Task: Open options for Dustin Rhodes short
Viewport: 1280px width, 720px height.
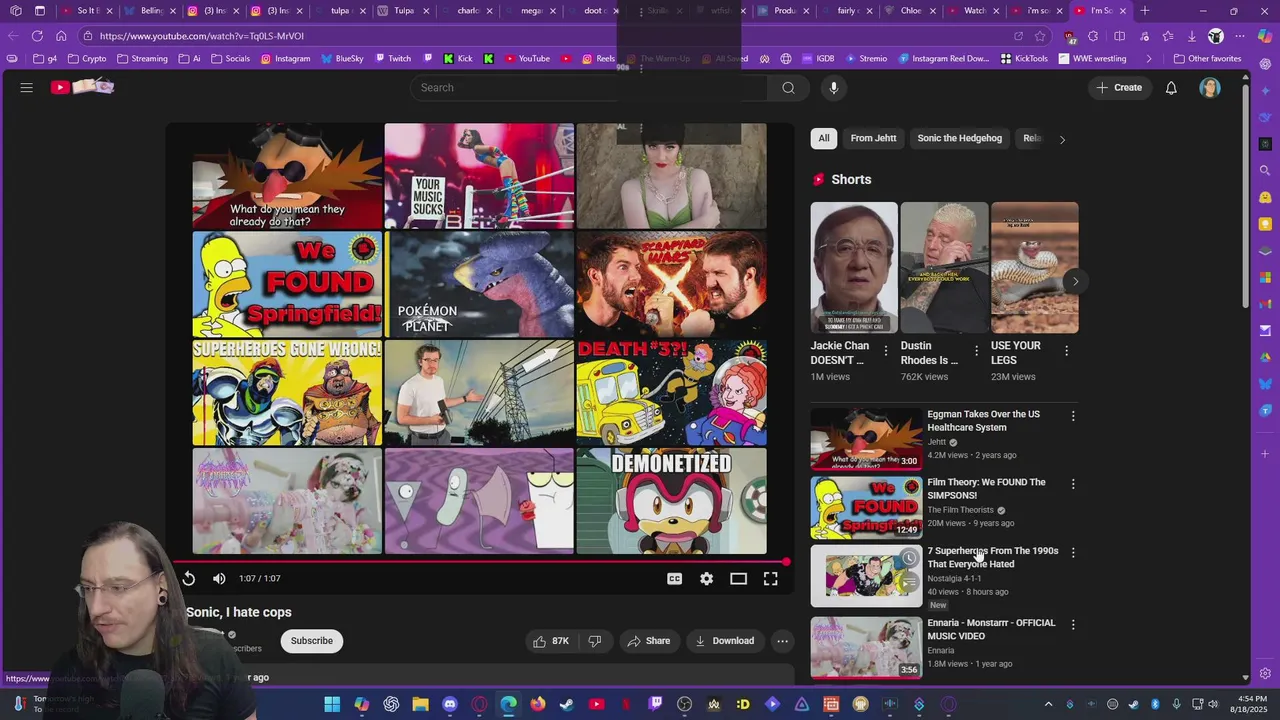Action: (x=976, y=351)
